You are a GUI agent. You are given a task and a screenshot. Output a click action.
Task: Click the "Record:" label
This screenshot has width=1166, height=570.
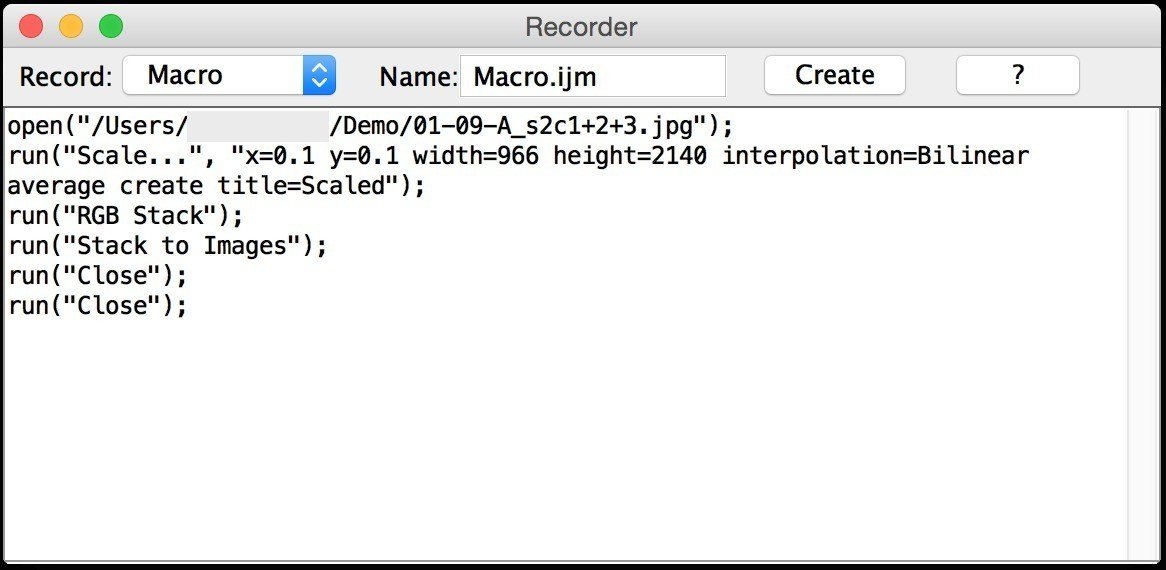(66, 76)
